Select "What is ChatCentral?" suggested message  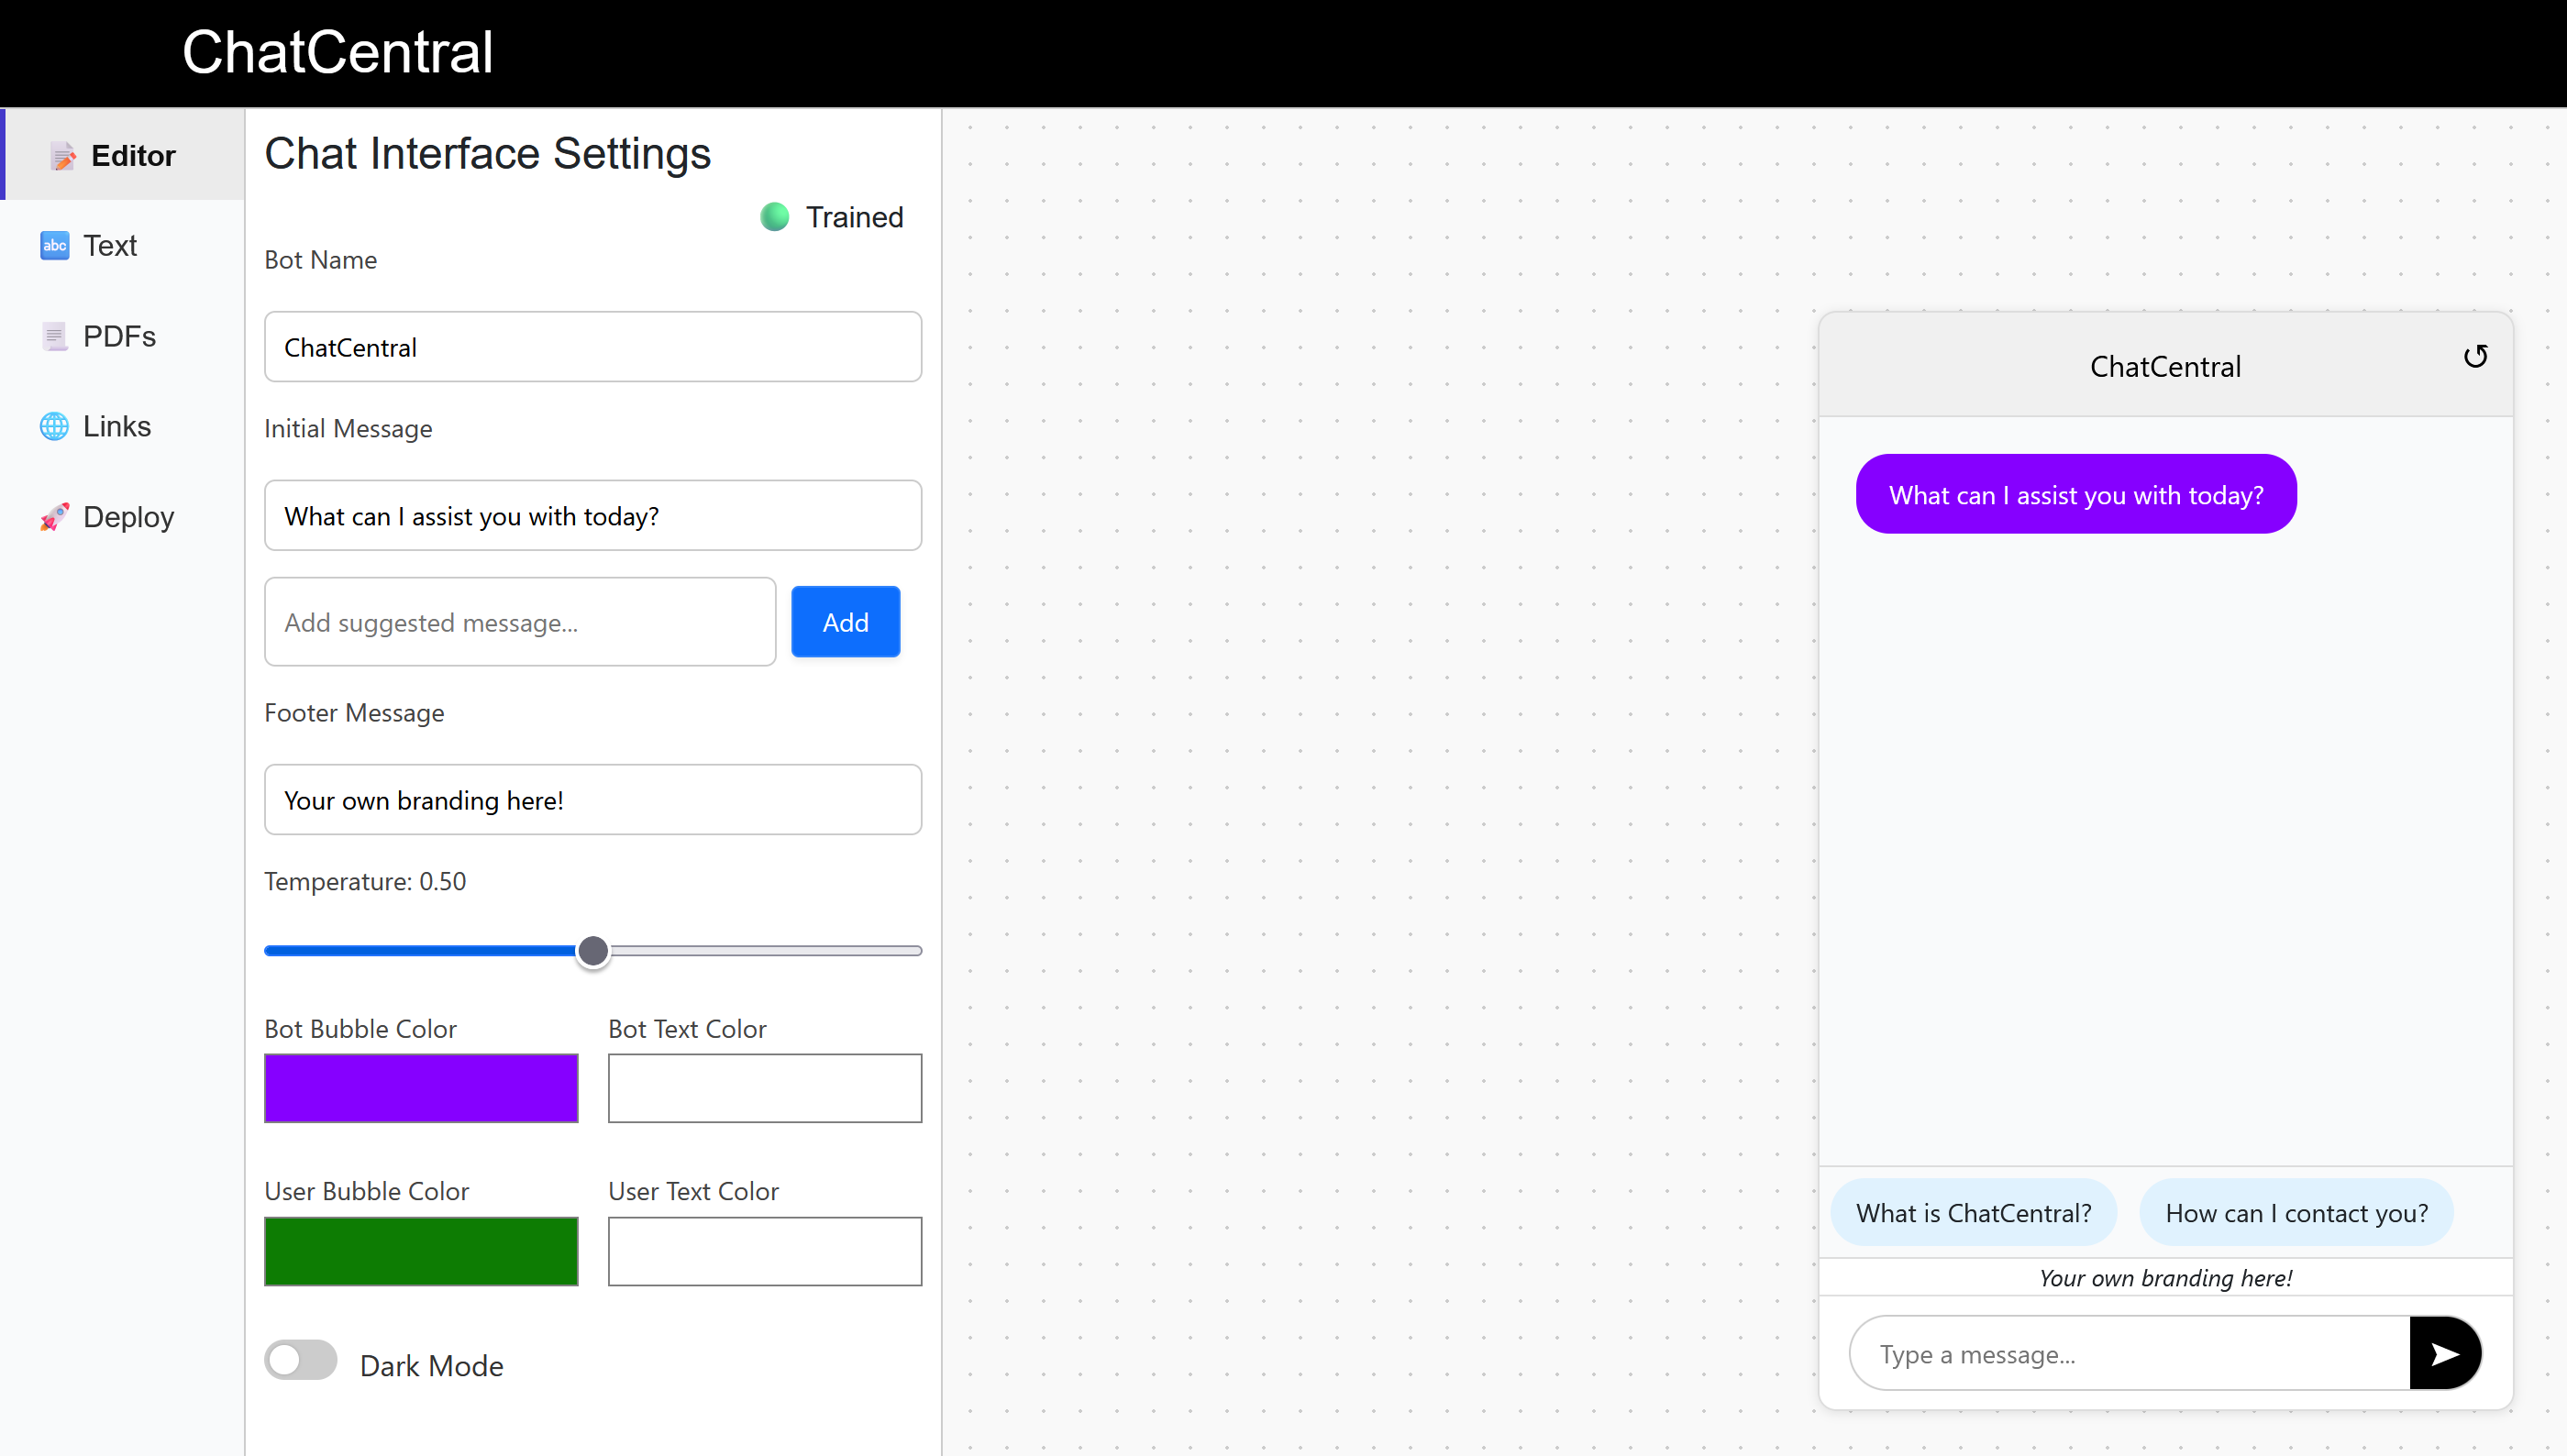(1973, 1213)
